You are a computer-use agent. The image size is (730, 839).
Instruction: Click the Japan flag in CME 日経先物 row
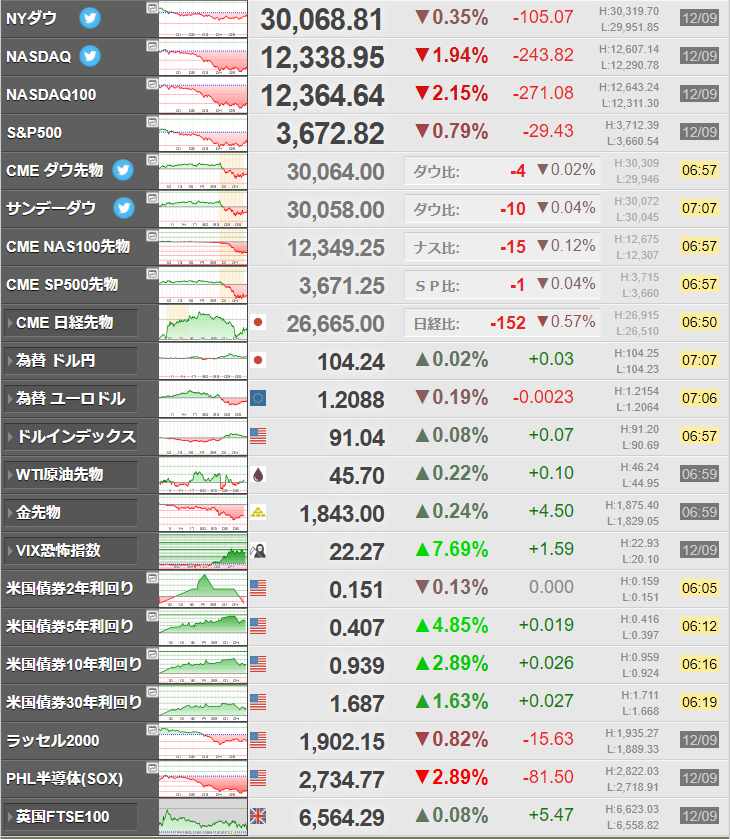click(x=258, y=322)
